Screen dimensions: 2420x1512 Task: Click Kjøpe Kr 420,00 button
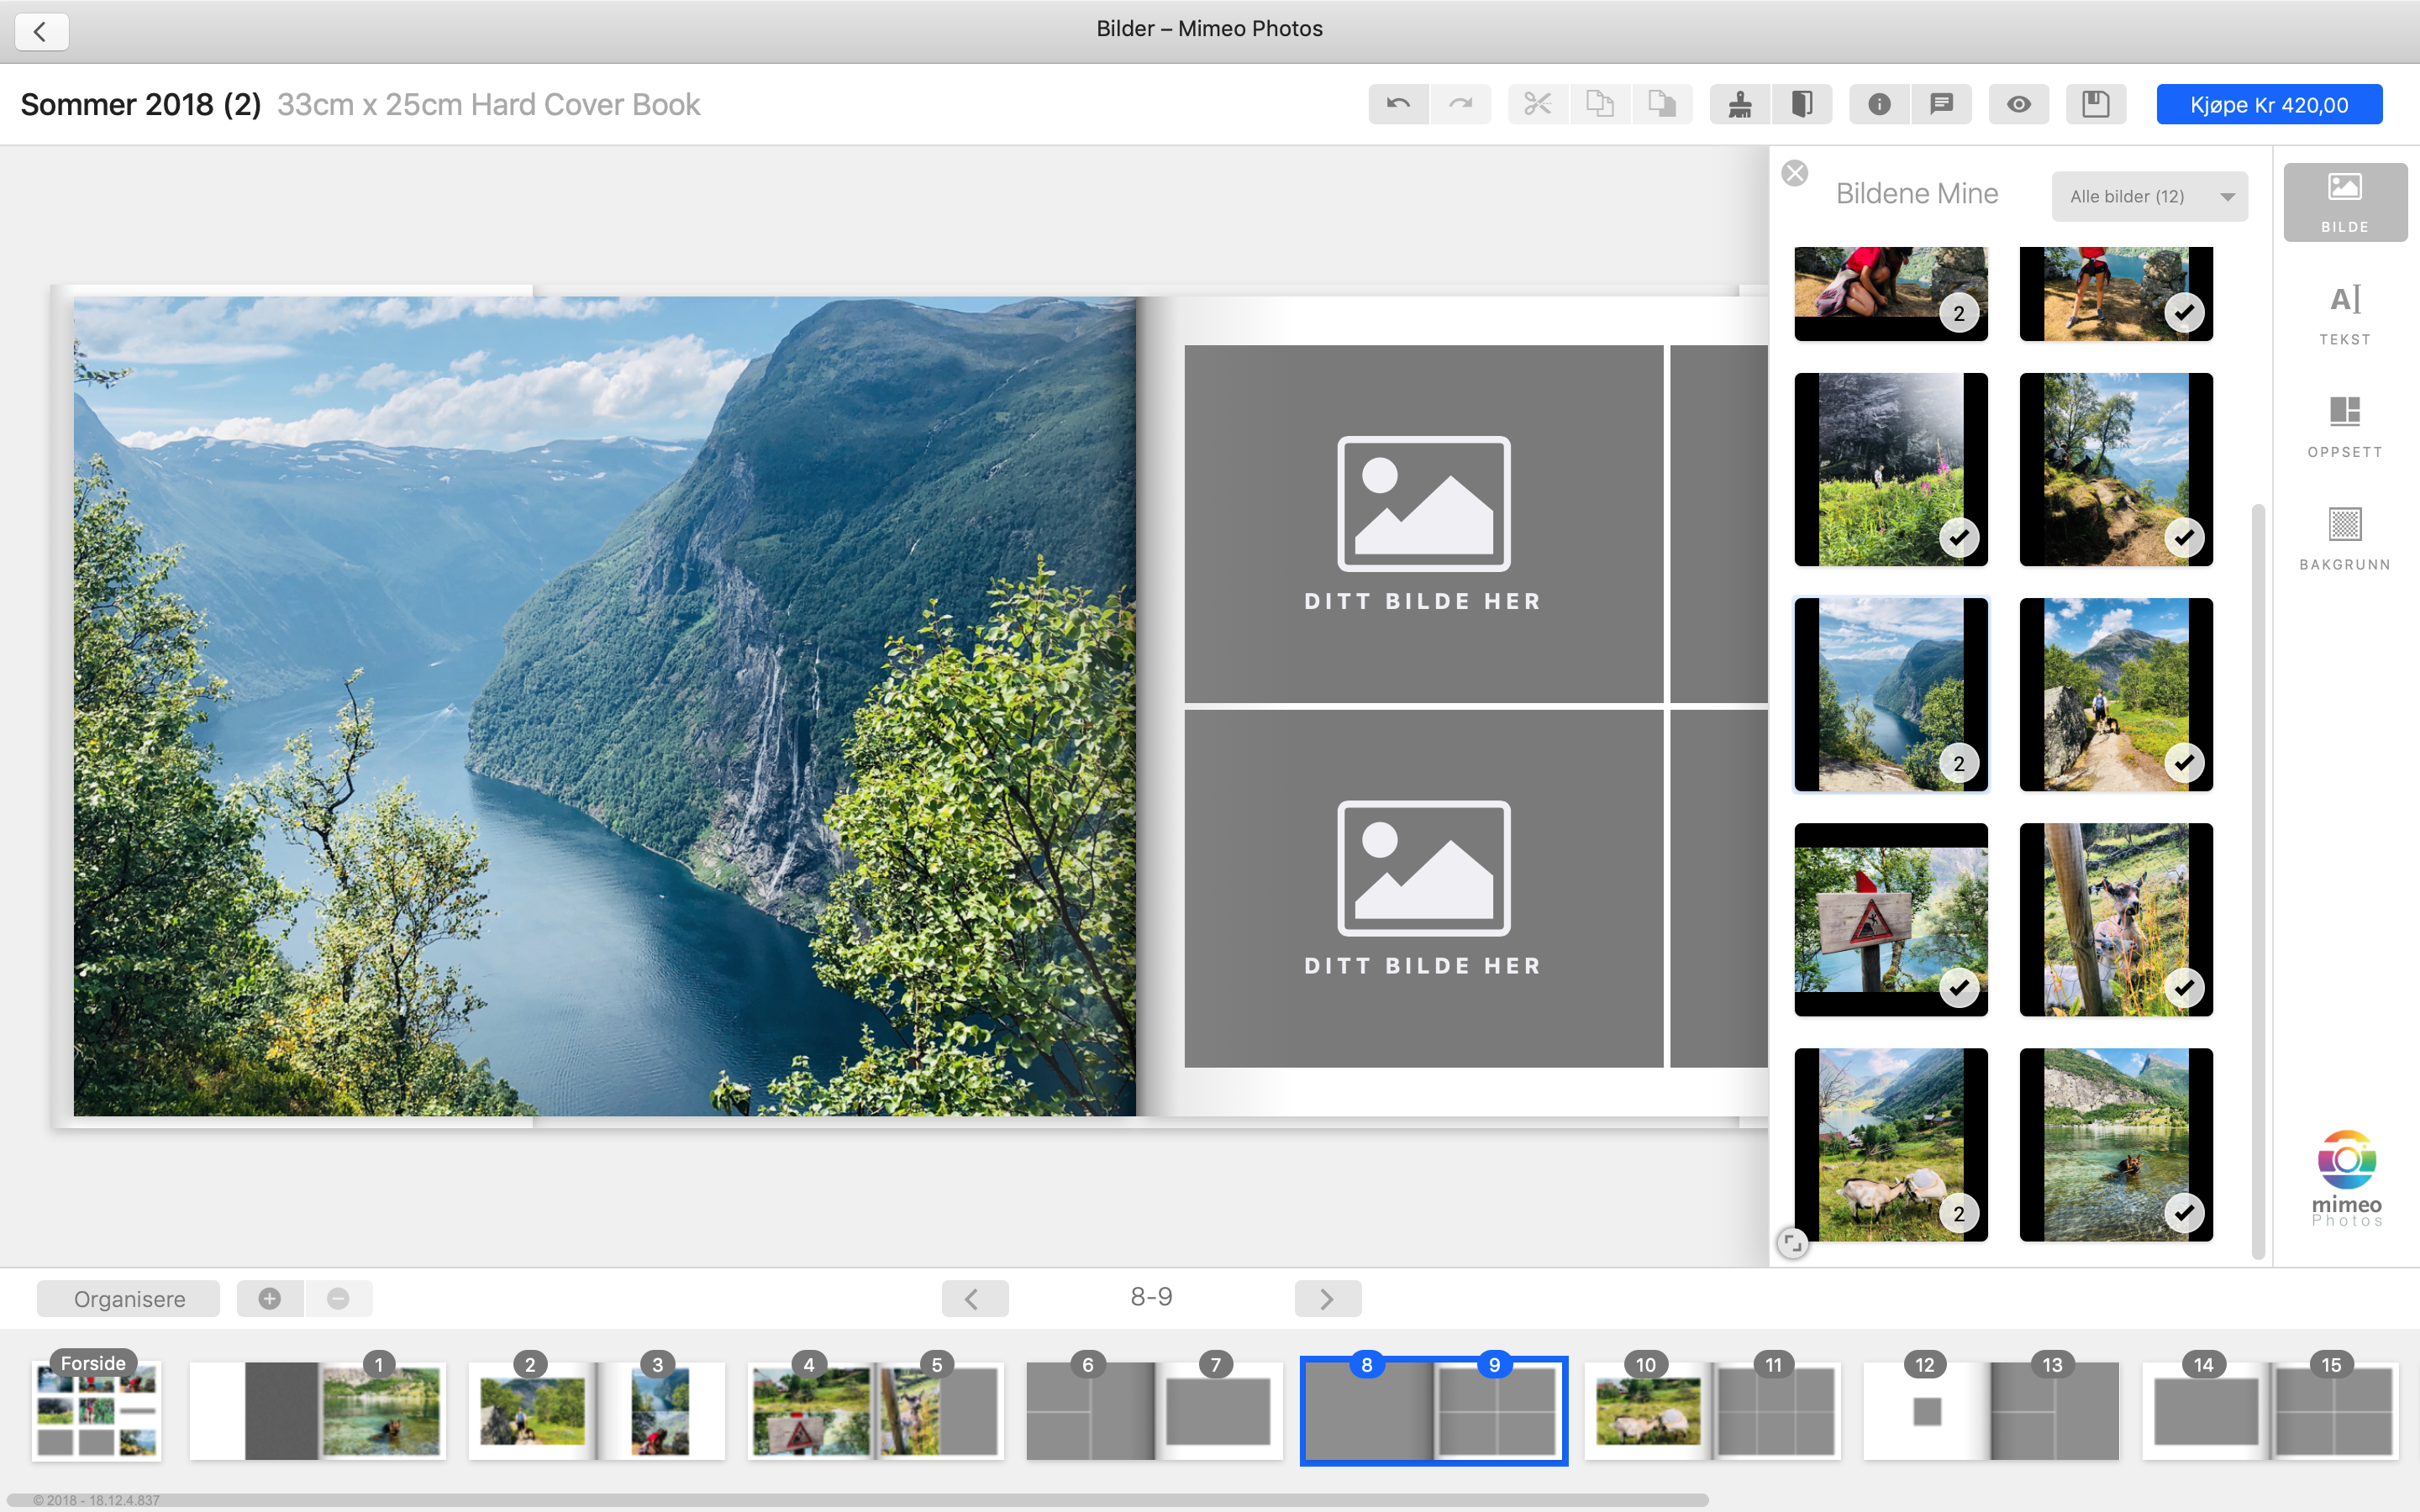pyautogui.click(x=2269, y=105)
